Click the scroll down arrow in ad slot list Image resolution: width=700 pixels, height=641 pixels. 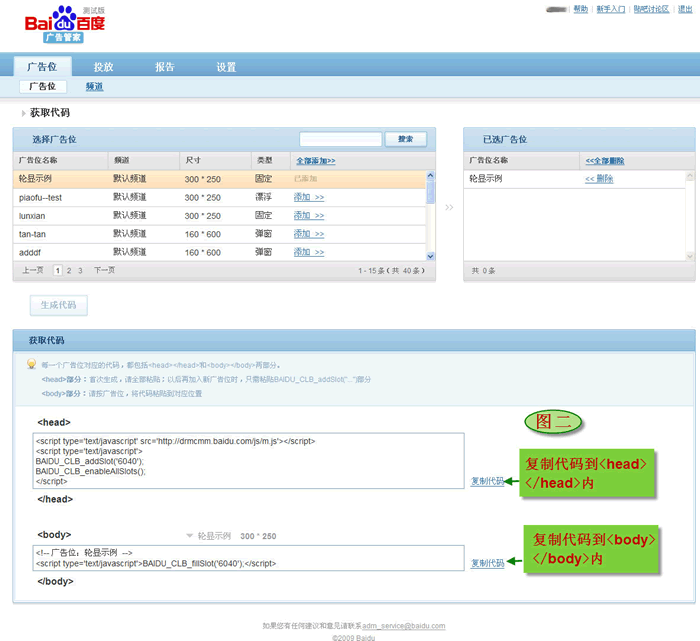tap(430, 256)
